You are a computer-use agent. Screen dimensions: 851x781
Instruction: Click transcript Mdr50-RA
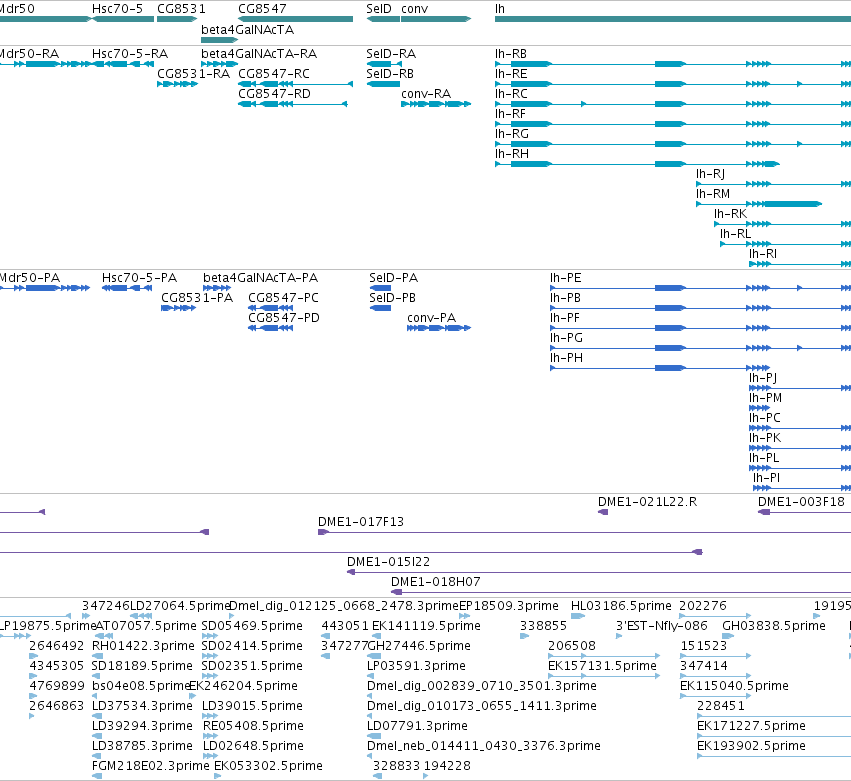tap(29, 54)
